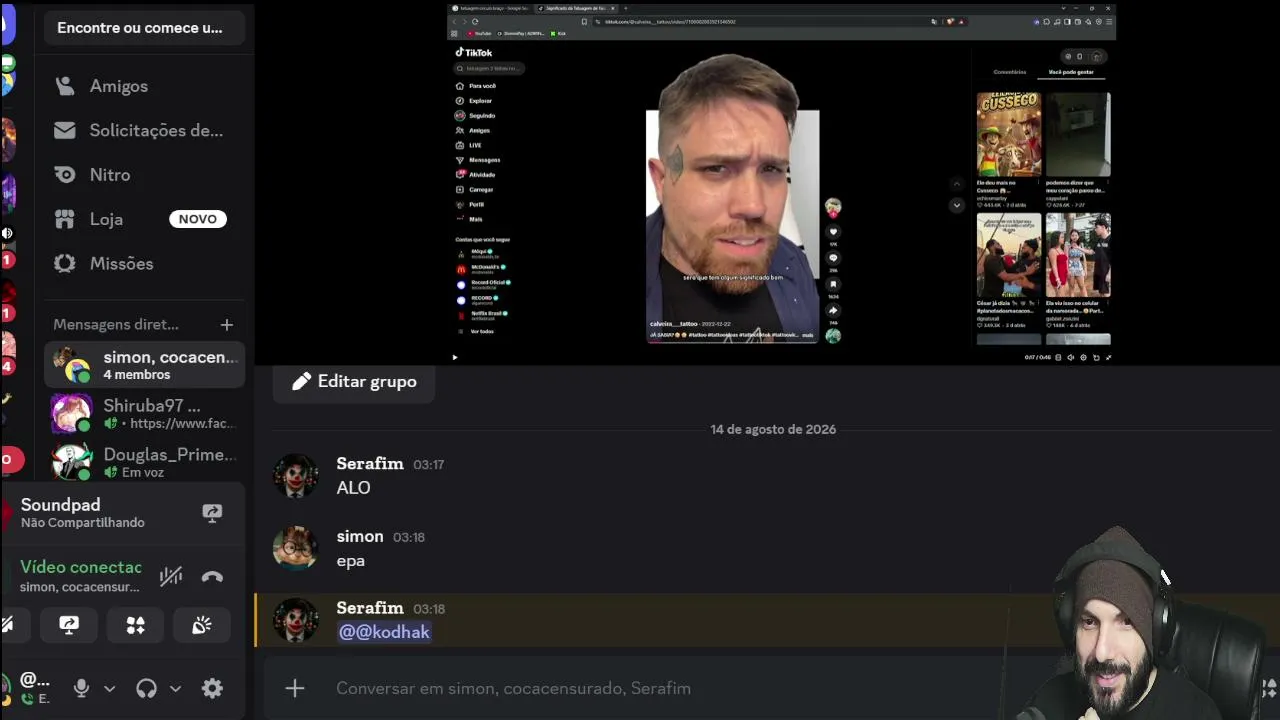1280x720 pixels.
Task: Toggle headphones deafen
Action: tap(146, 688)
